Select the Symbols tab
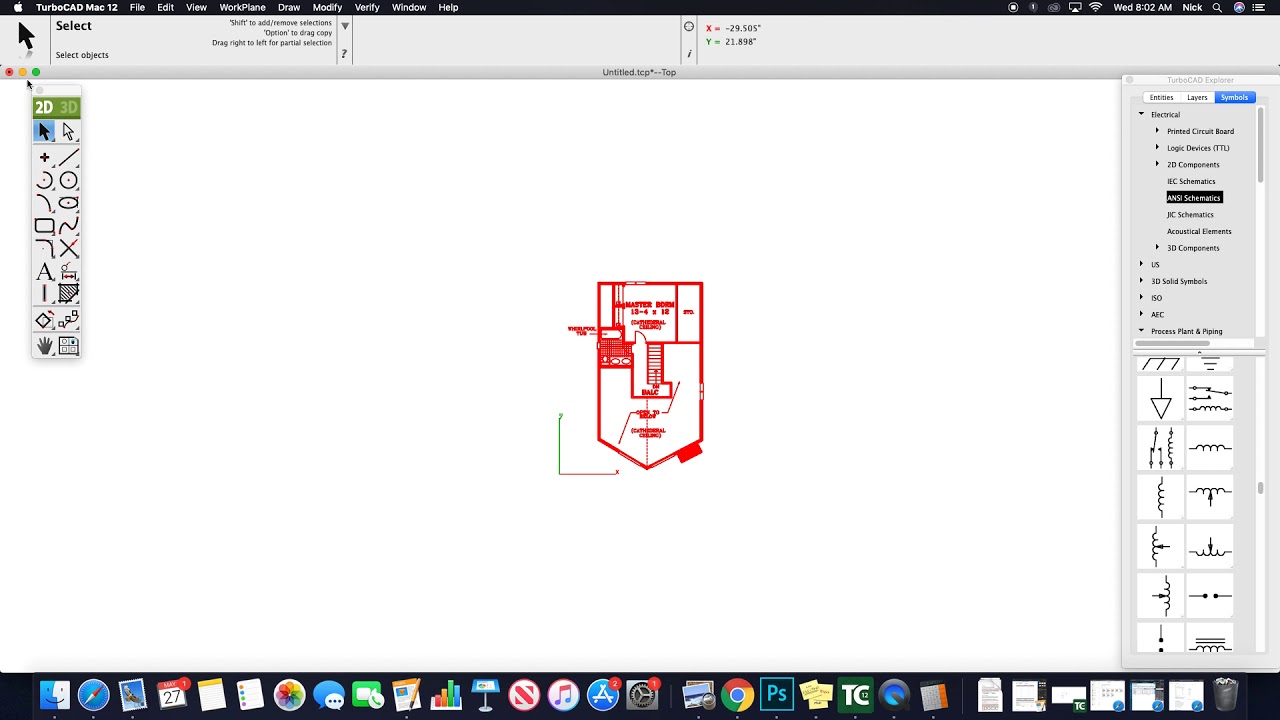The width and height of the screenshot is (1280, 720). coord(1234,97)
